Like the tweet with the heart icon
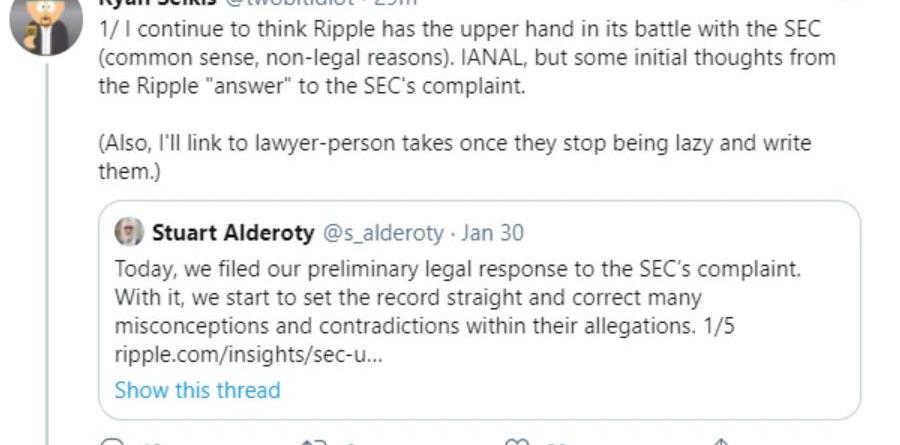Viewport: 900px width, 445px height. (516, 442)
